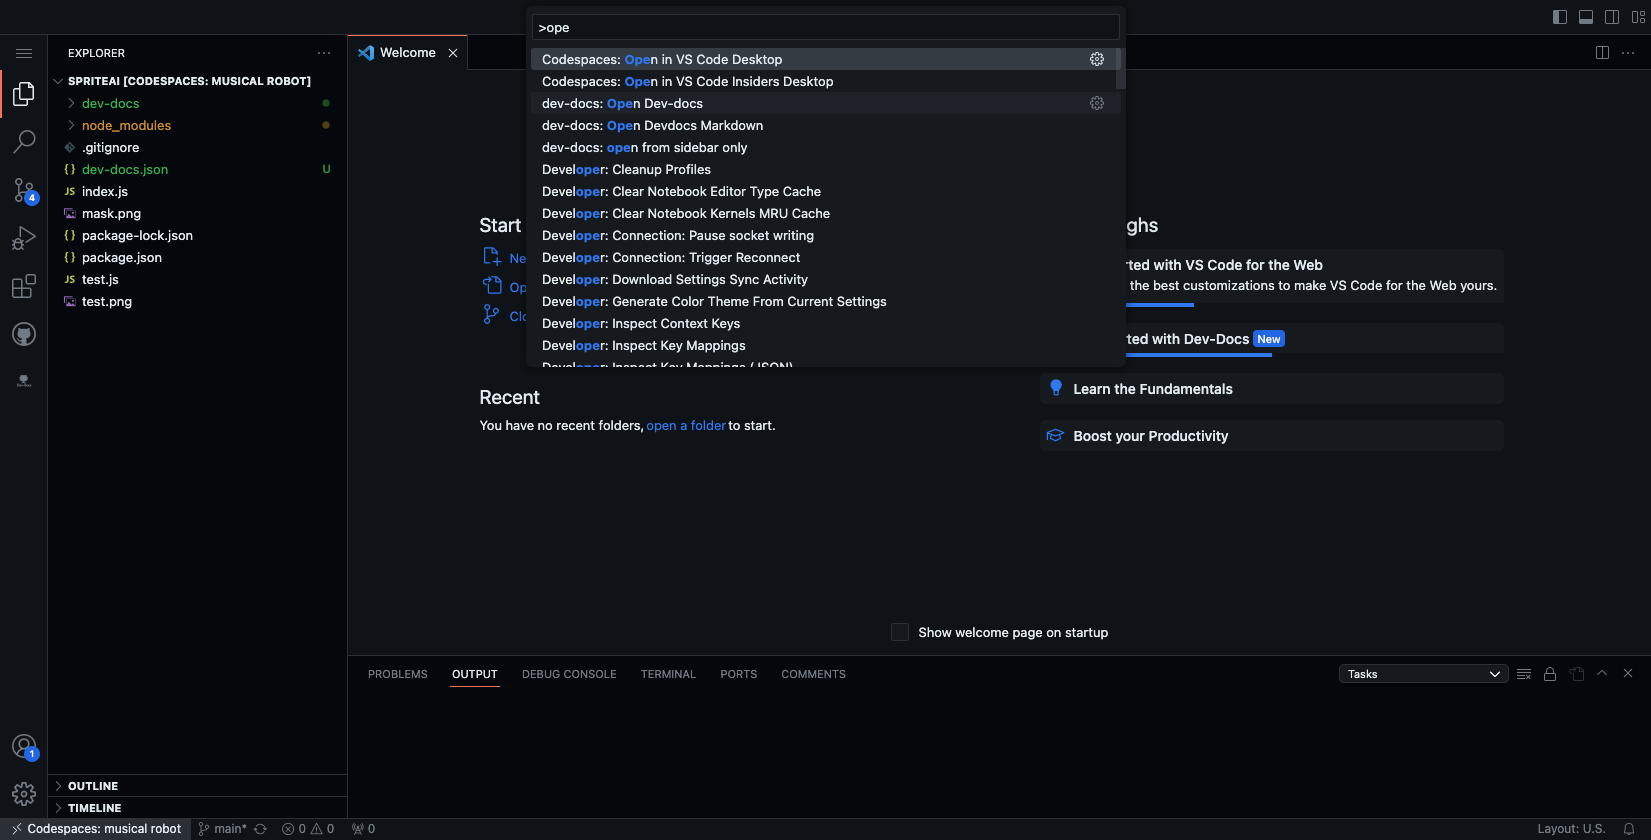Open the GitHub view in activity bar
Viewport: 1651px width, 840px height.
tap(24, 335)
